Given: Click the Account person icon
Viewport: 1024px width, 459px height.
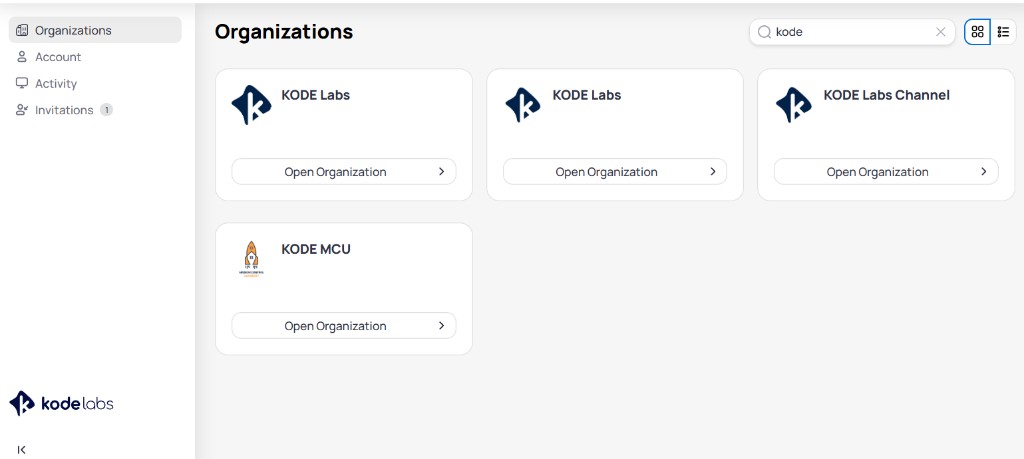Looking at the screenshot, I should (22, 57).
